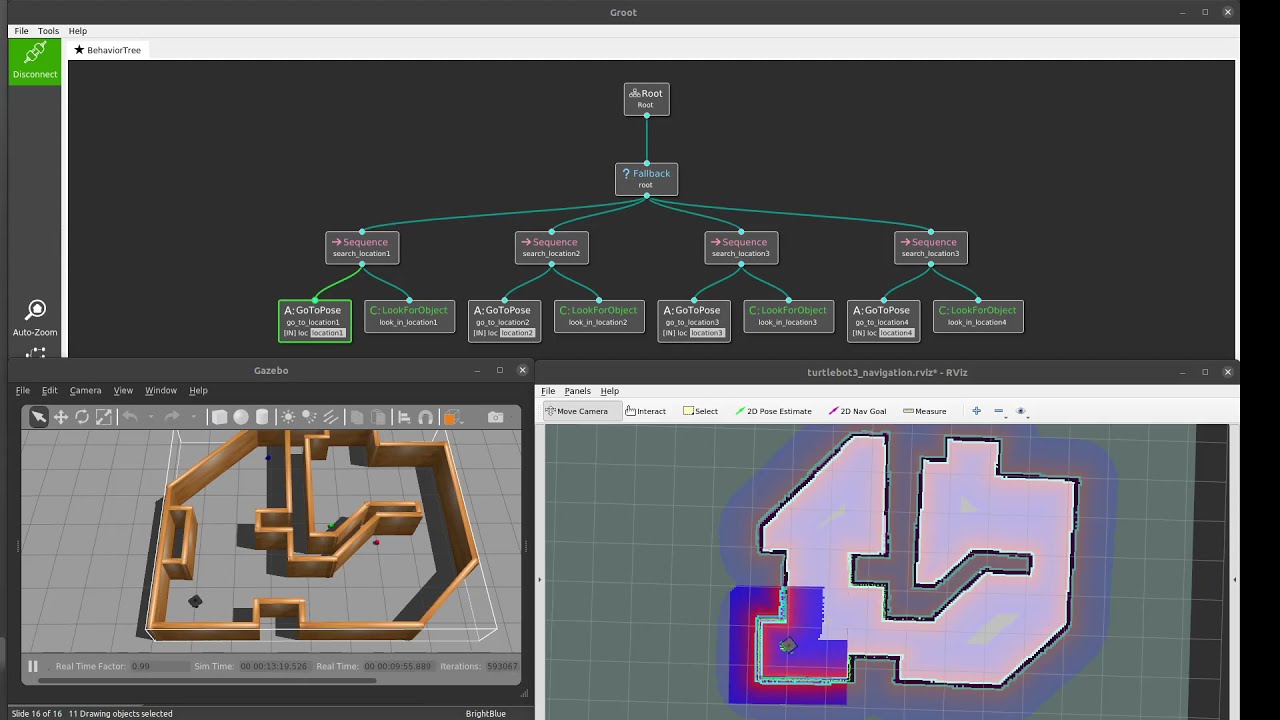Image resolution: width=1280 pixels, height=720 pixels.
Task: Click the Gazebo redo arrow
Action: click(x=172, y=417)
